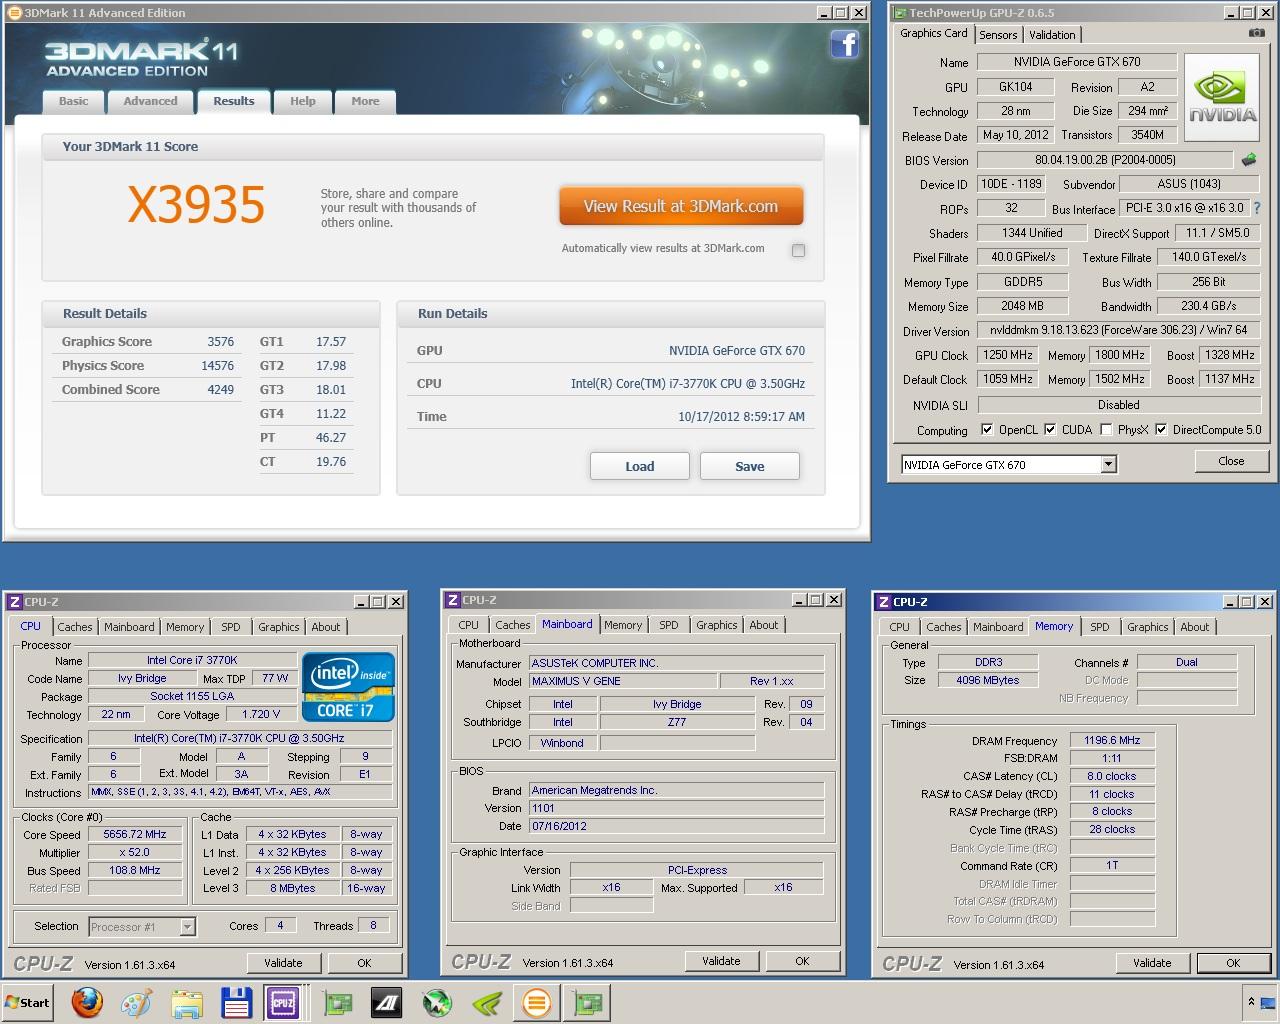The width and height of the screenshot is (1280, 1024).
Task: Click the Core Speed value 5656.72 MHz
Action: click(x=135, y=834)
